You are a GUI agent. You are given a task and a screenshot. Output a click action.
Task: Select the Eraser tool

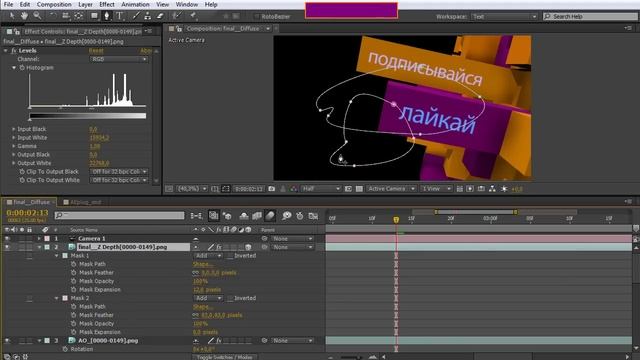click(x=160, y=16)
